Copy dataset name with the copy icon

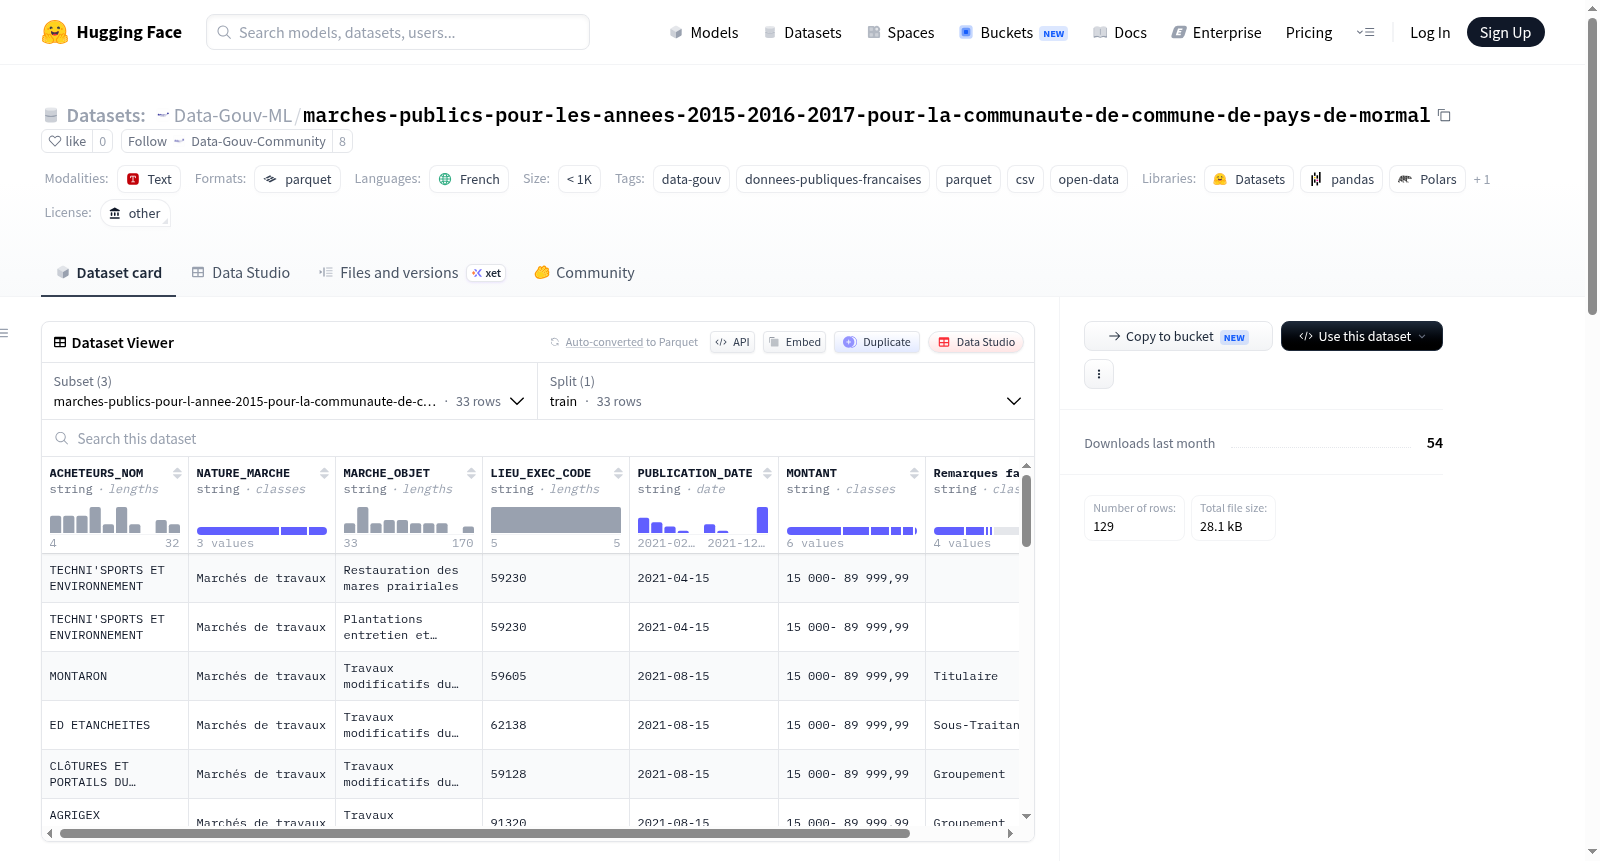click(x=1444, y=115)
